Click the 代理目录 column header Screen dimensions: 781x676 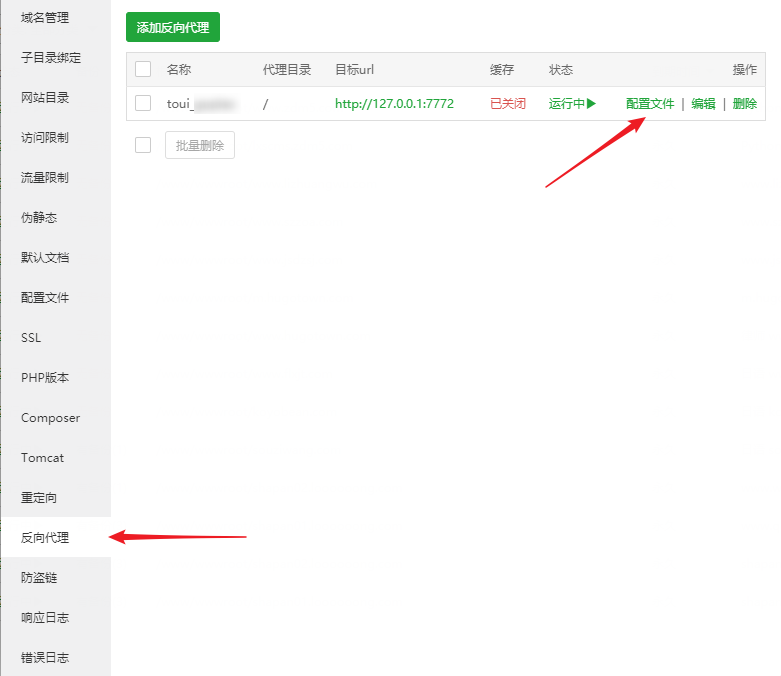(287, 70)
